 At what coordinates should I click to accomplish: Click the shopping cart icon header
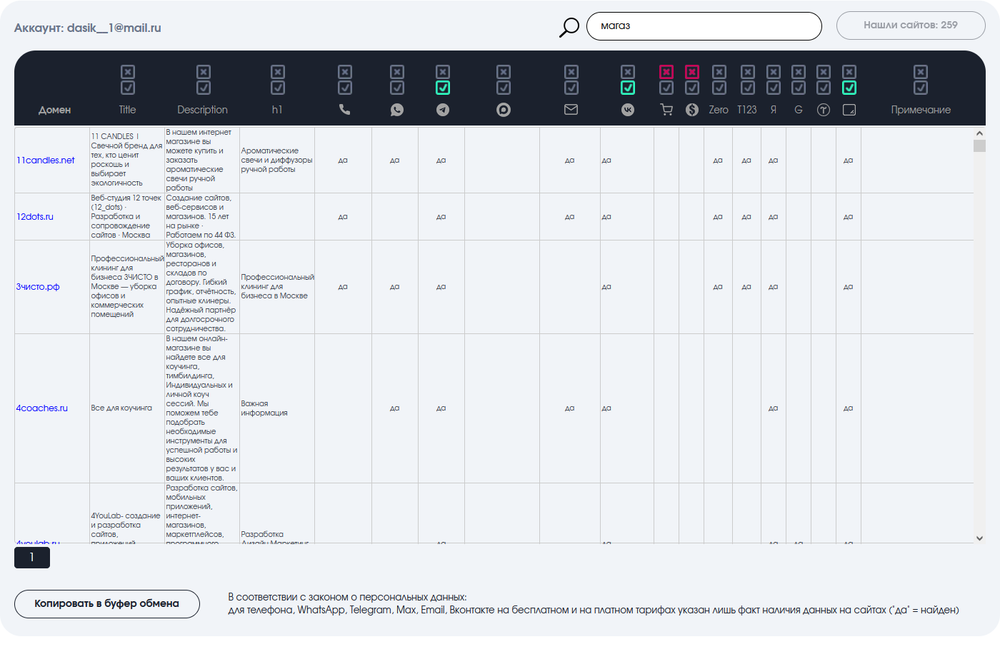(x=666, y=110)
